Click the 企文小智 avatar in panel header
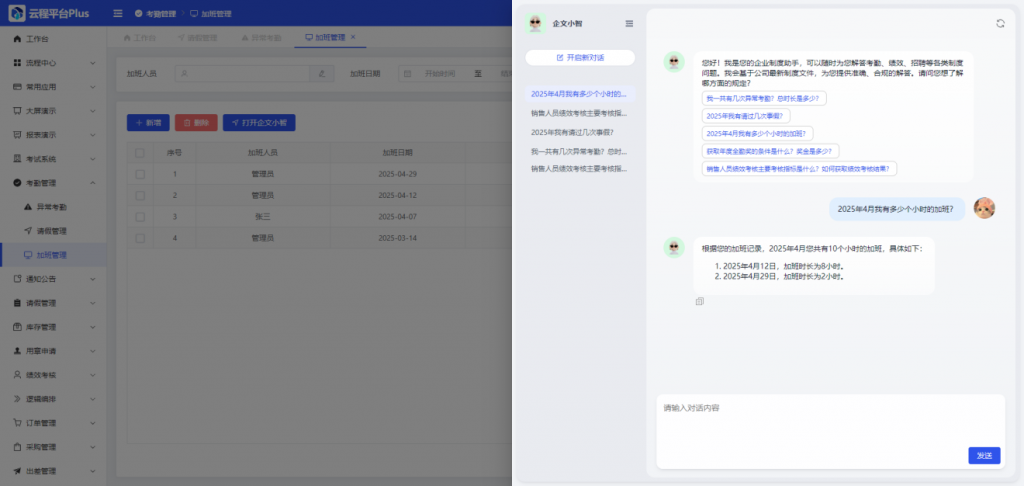 coord(536,24)
